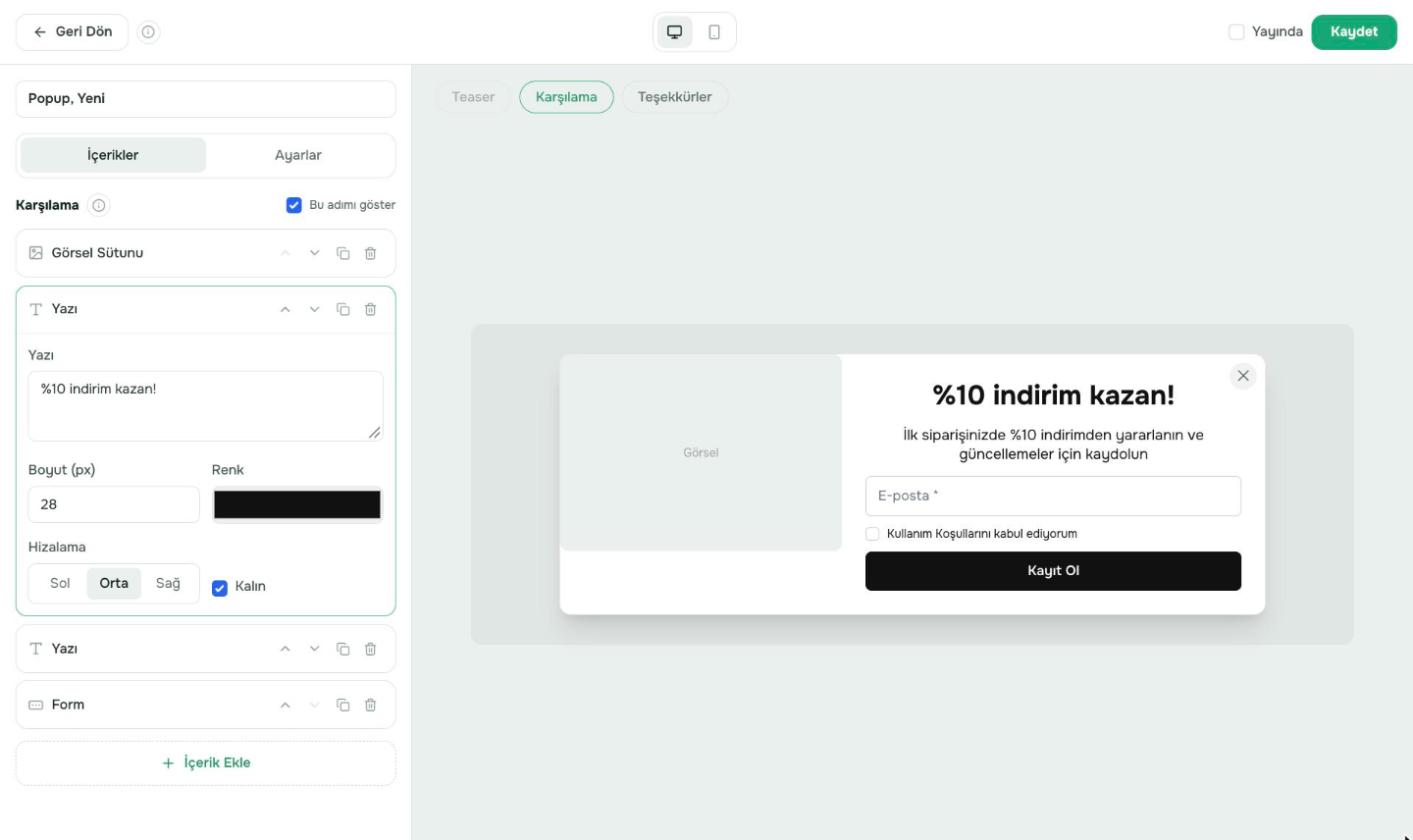
Task: Move Görsel Sütunu block down
Action: [x=314, y=253]
